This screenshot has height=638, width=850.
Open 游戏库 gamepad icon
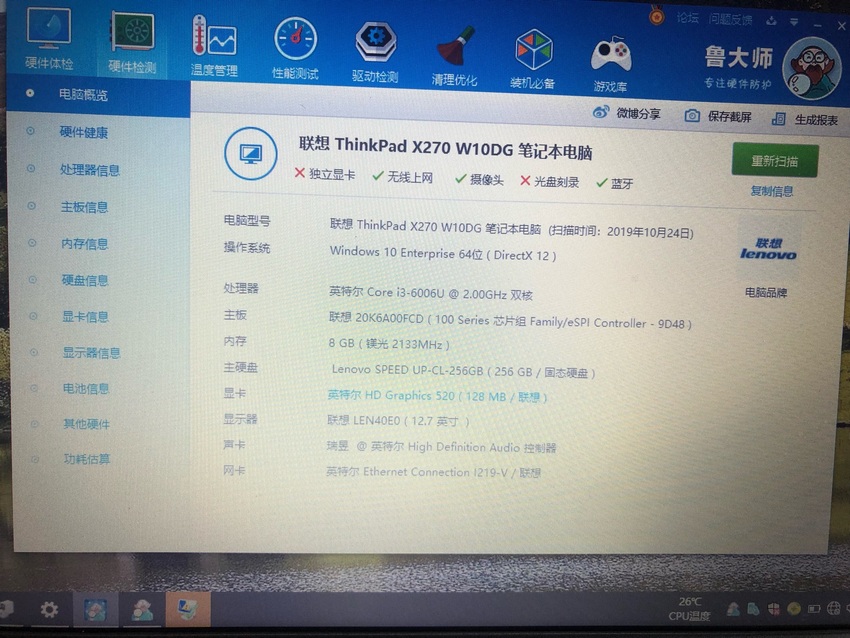[x=610, y=64]
